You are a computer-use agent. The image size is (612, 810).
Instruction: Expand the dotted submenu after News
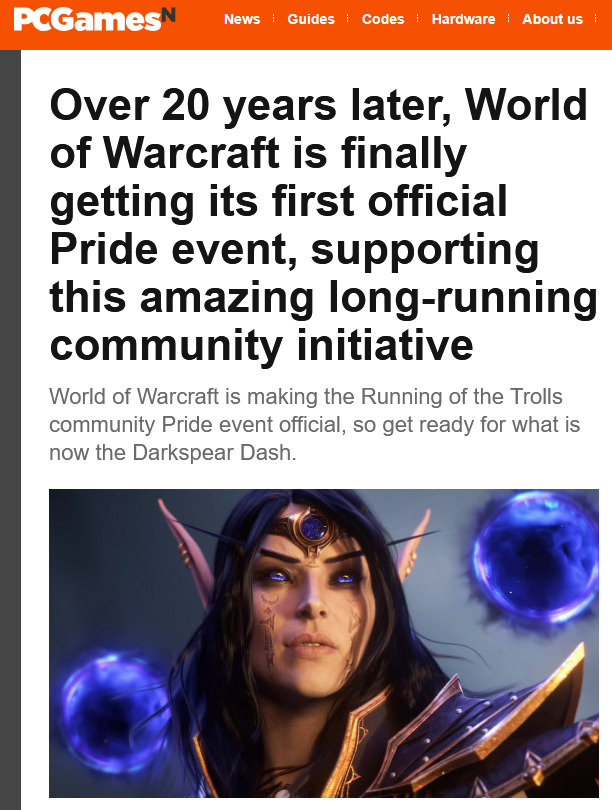pyautogui.click(x=273, y=19)
